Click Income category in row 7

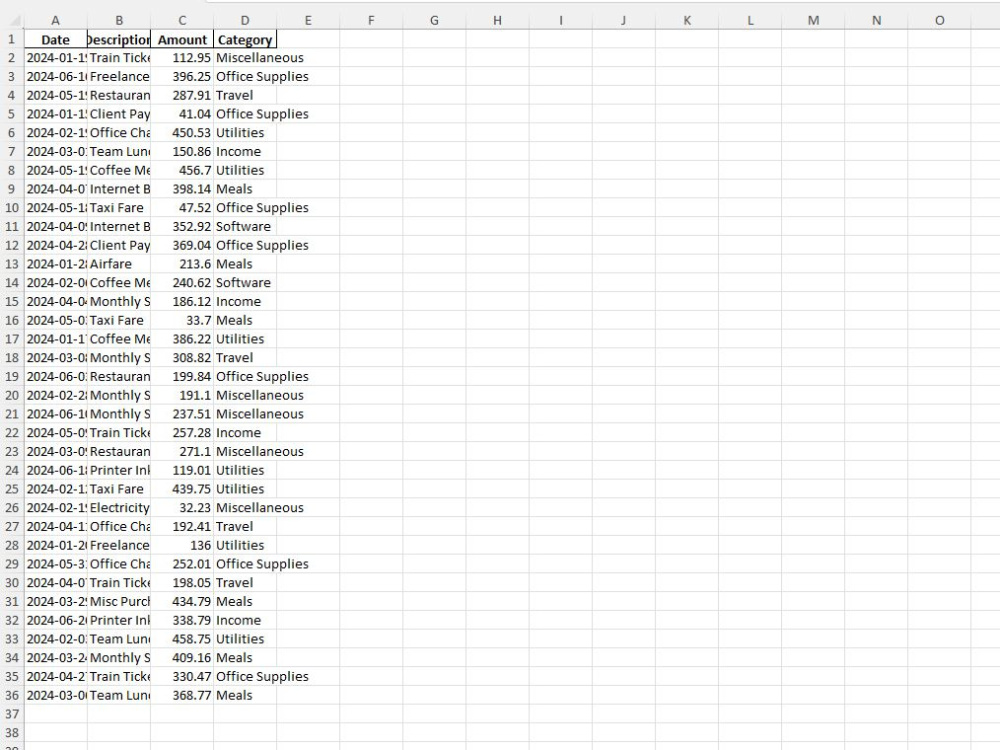pyautogui.click(x=245, y=152)
